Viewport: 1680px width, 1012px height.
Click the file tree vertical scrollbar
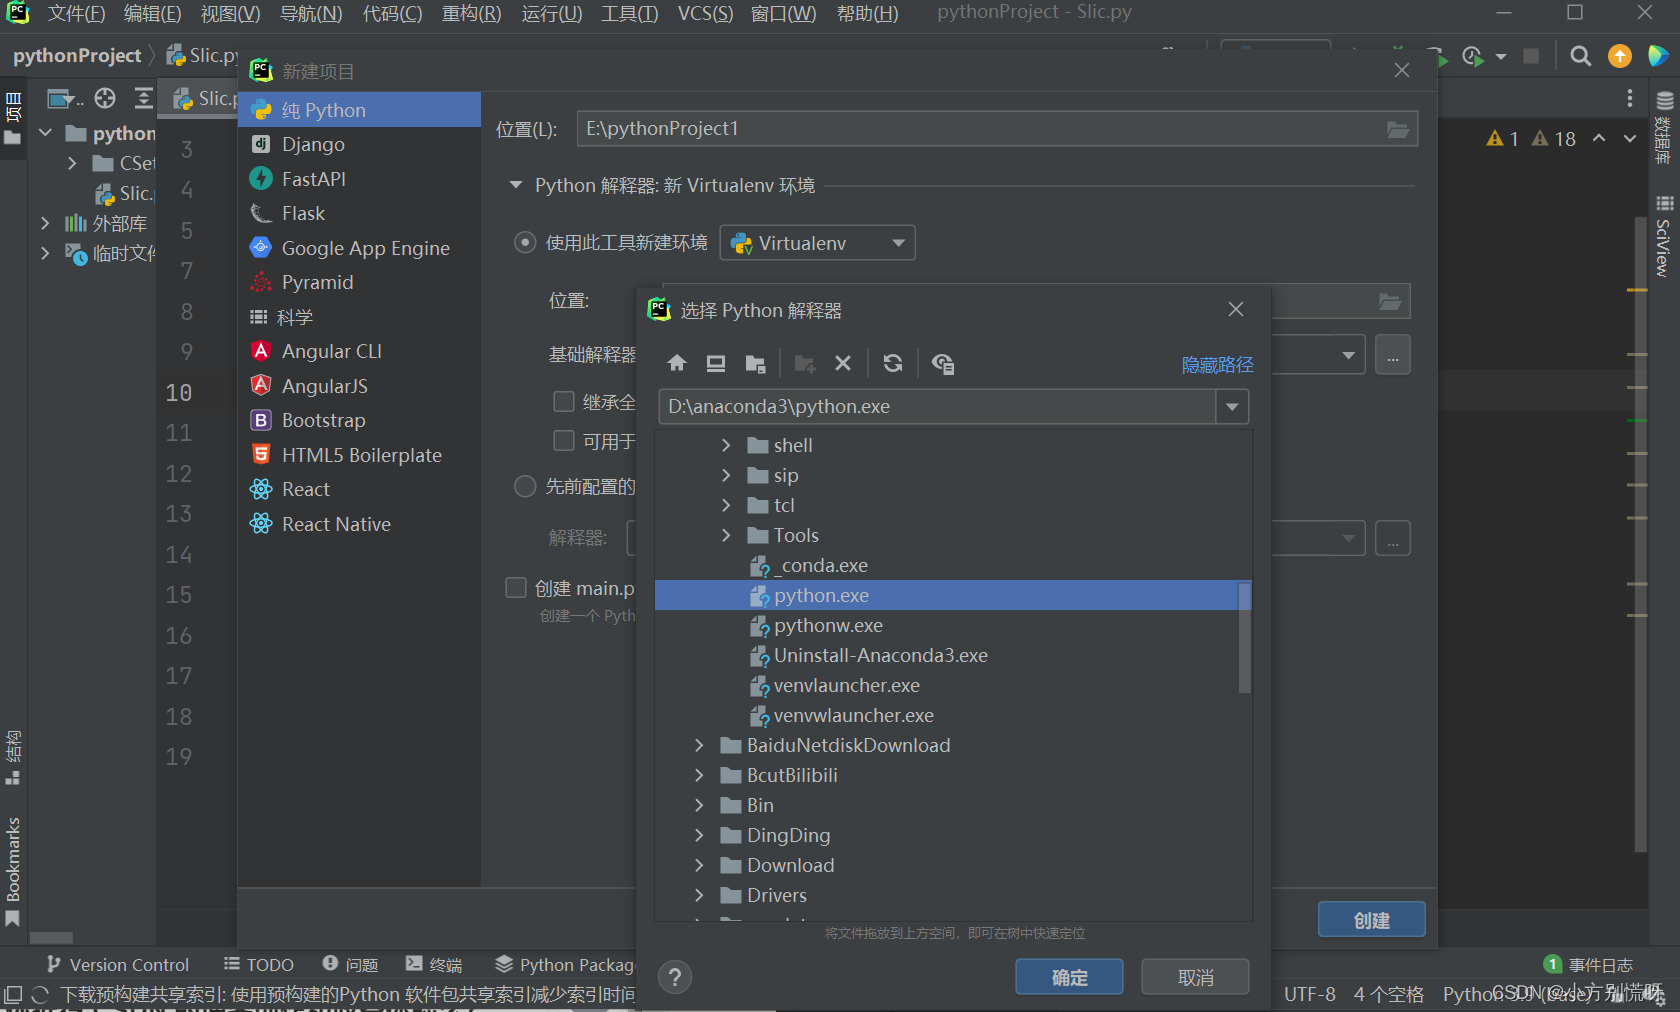[x=1244, y=637]
